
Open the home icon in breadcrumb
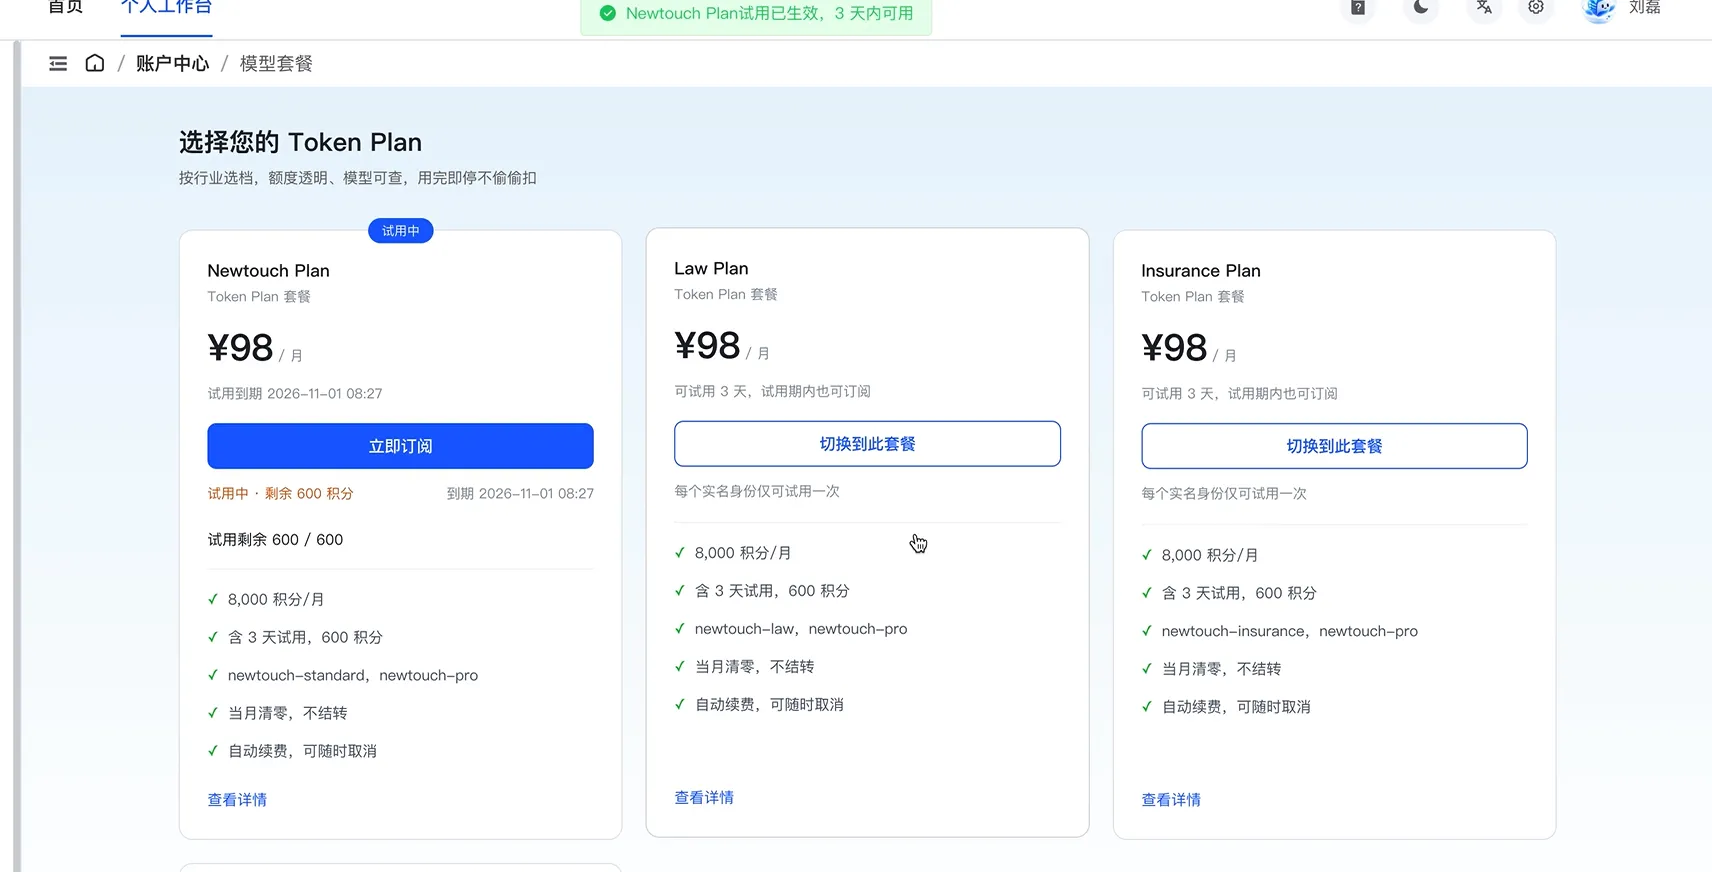tap(95, 63)
